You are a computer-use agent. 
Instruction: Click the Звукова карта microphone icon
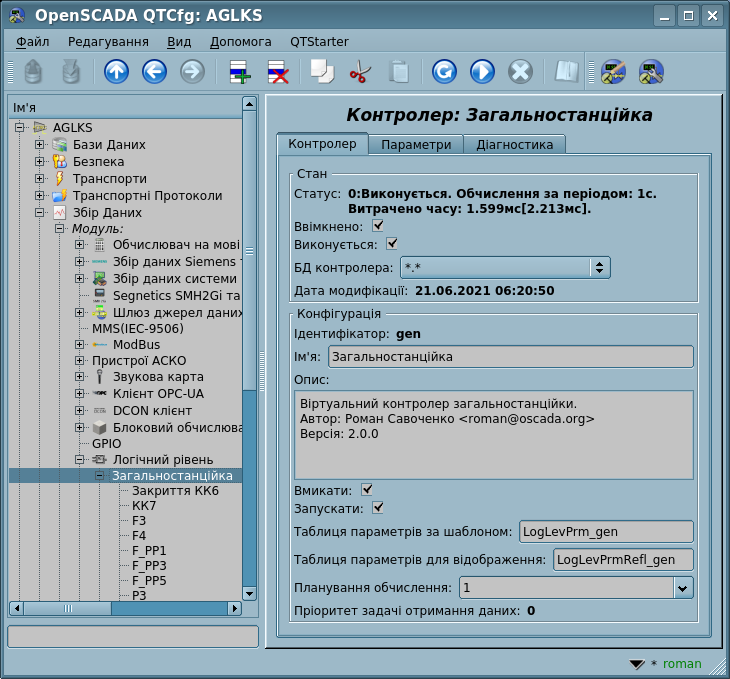click(99, 377)
